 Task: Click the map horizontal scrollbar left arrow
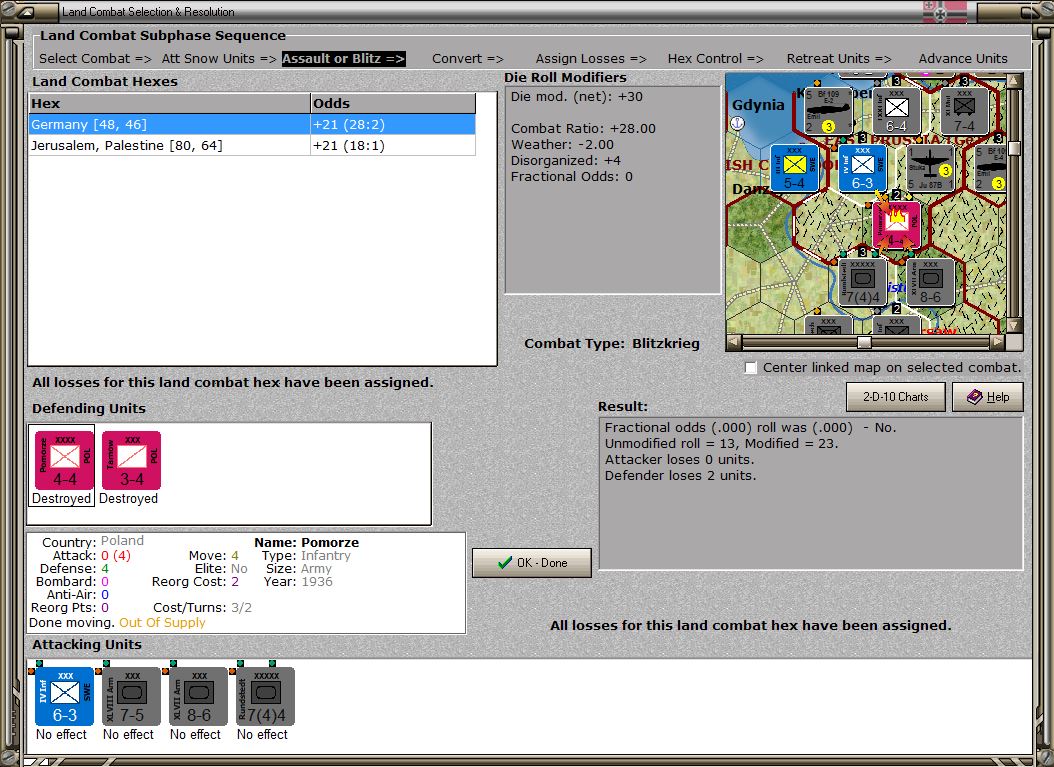(x=734, y=342)
